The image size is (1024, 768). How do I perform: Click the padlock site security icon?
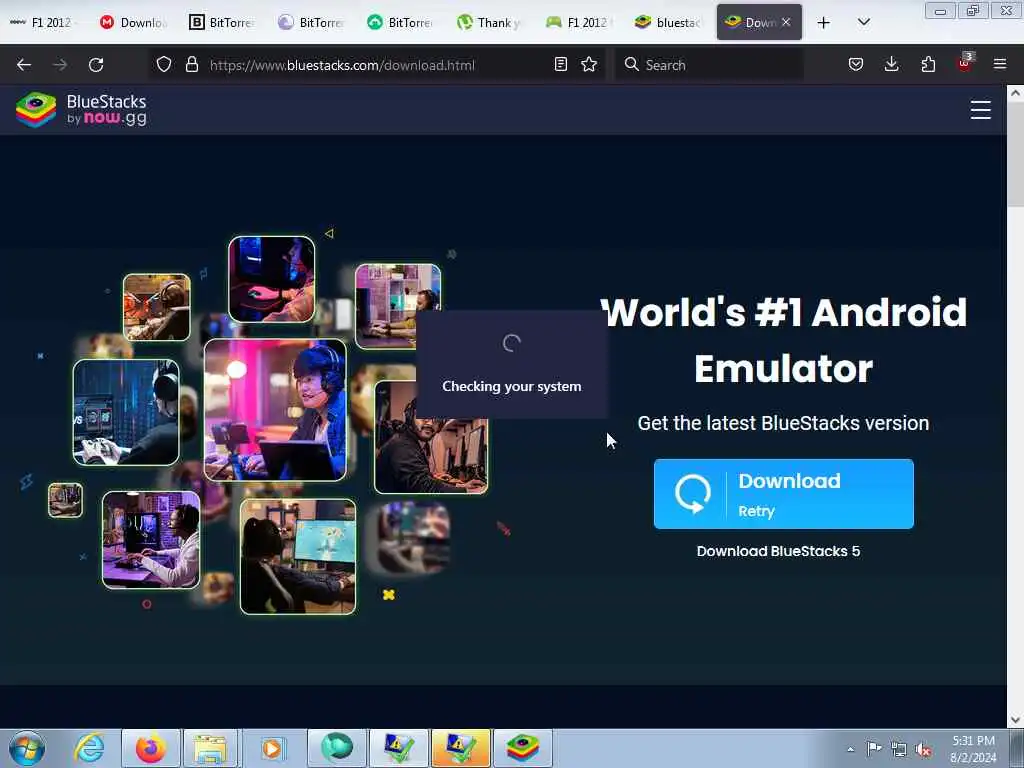(191, 65)
